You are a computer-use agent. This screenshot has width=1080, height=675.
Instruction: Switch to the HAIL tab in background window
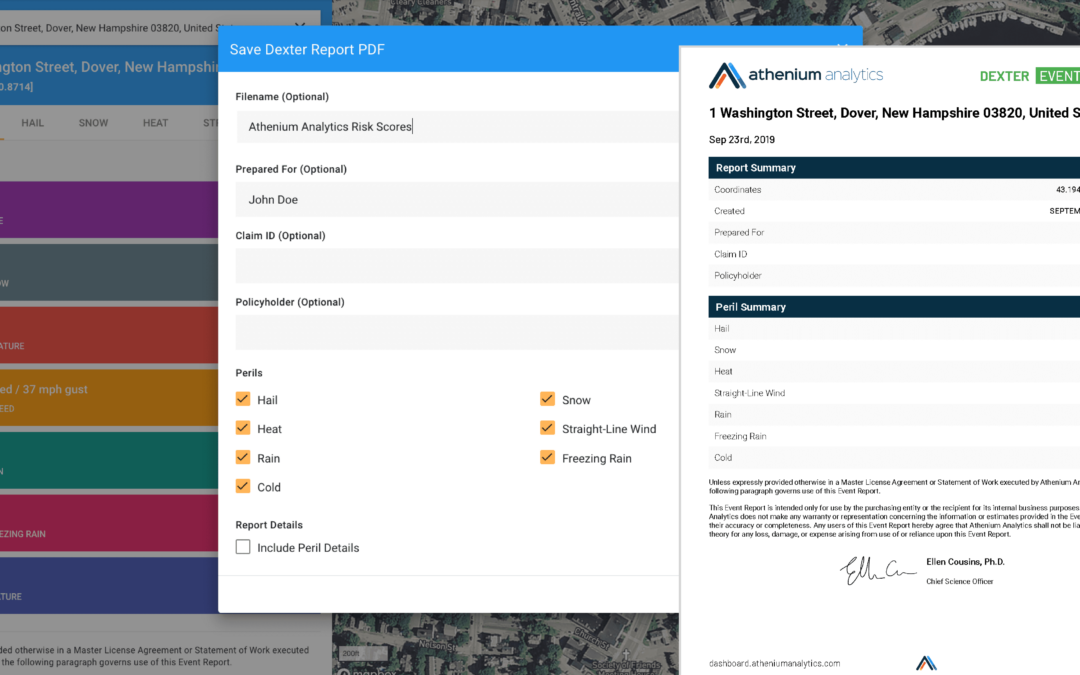coord(32,123)
